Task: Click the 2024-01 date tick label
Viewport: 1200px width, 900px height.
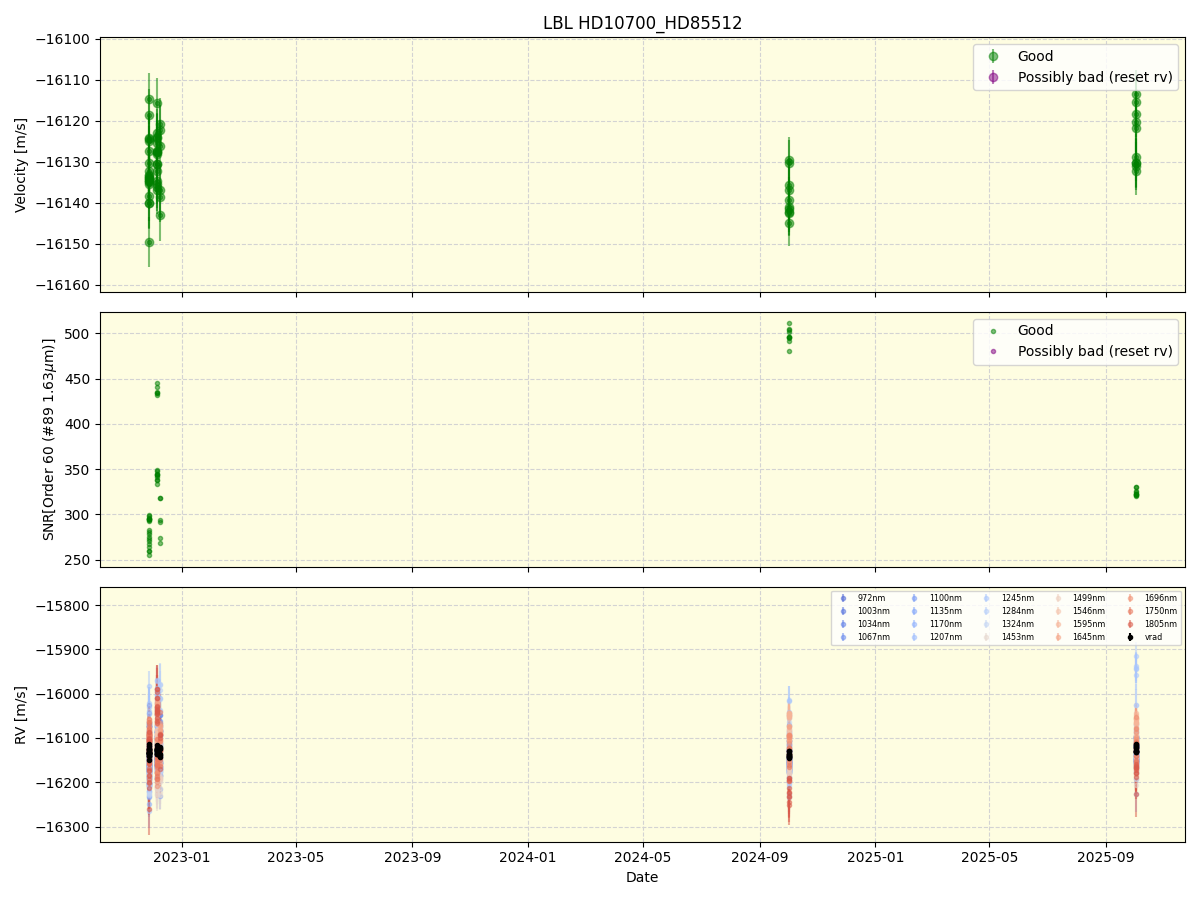Action: tap(529, 857)
